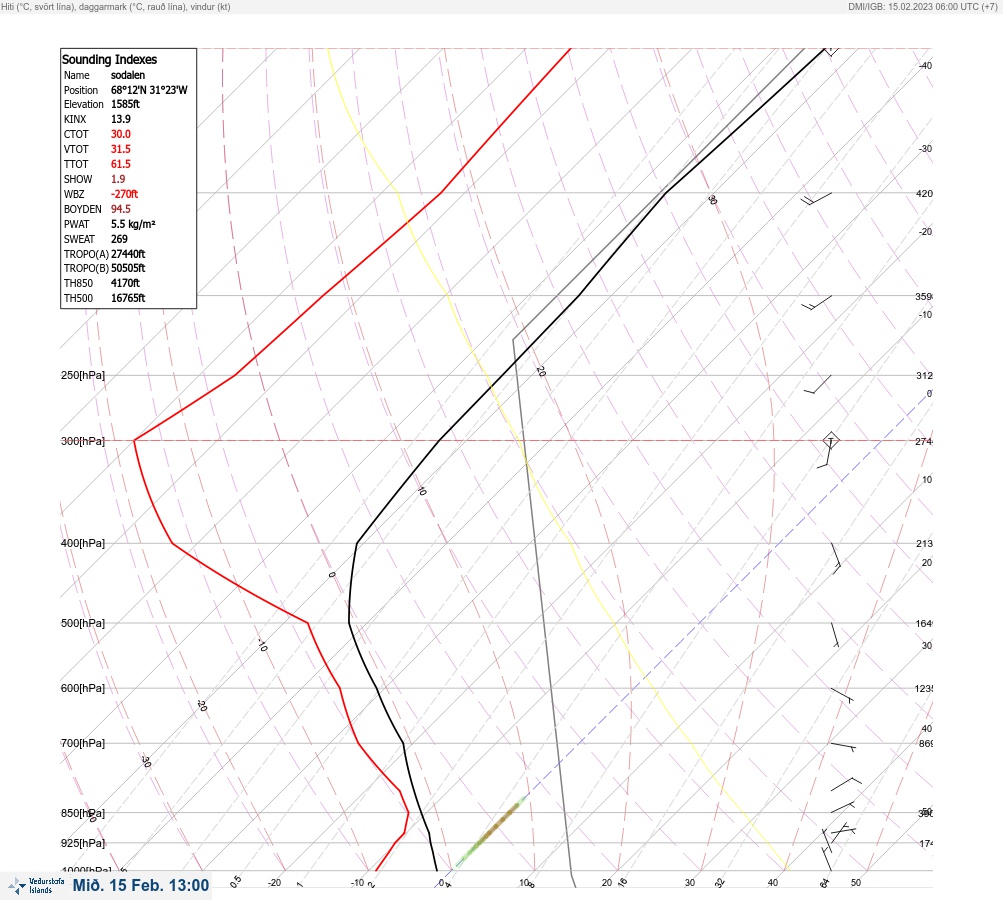1003x900 pixels.
Task: Click the green-orange highlighted segment near 850 hPa
Action: point(491,831)
